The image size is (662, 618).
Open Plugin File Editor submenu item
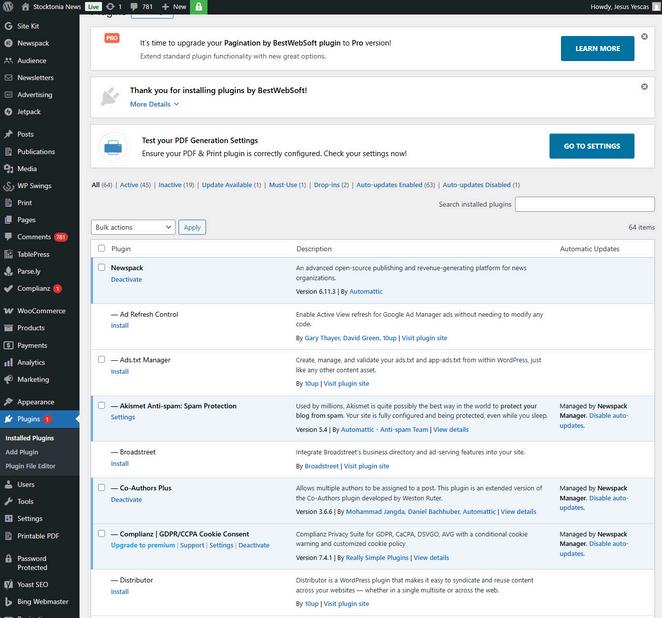[30, 466]
